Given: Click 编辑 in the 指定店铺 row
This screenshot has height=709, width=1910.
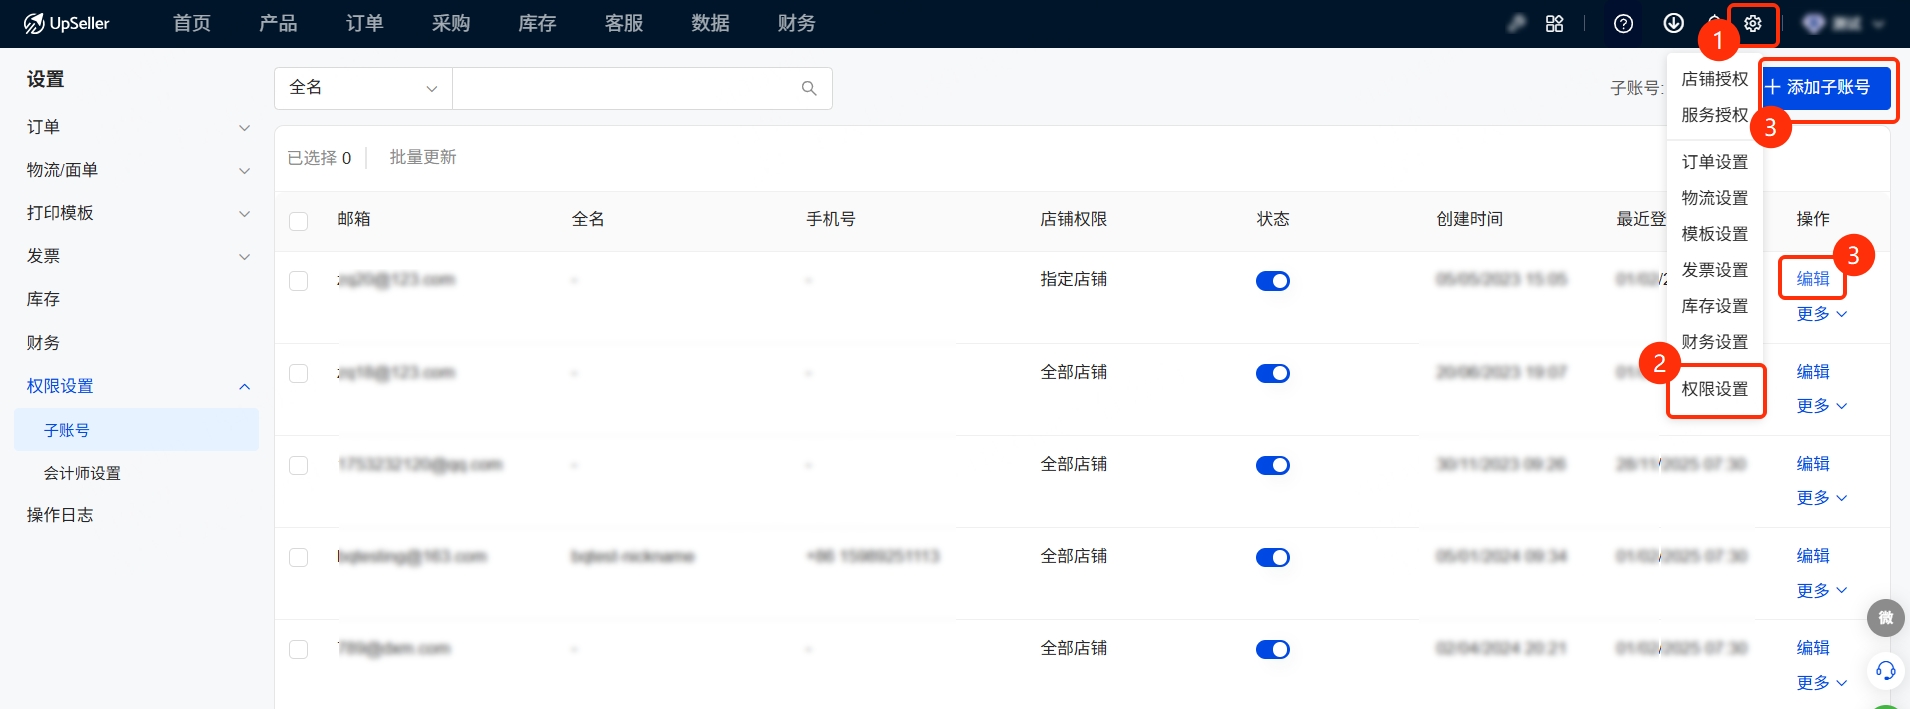Looking at the screenshot, I should 1813,279.
